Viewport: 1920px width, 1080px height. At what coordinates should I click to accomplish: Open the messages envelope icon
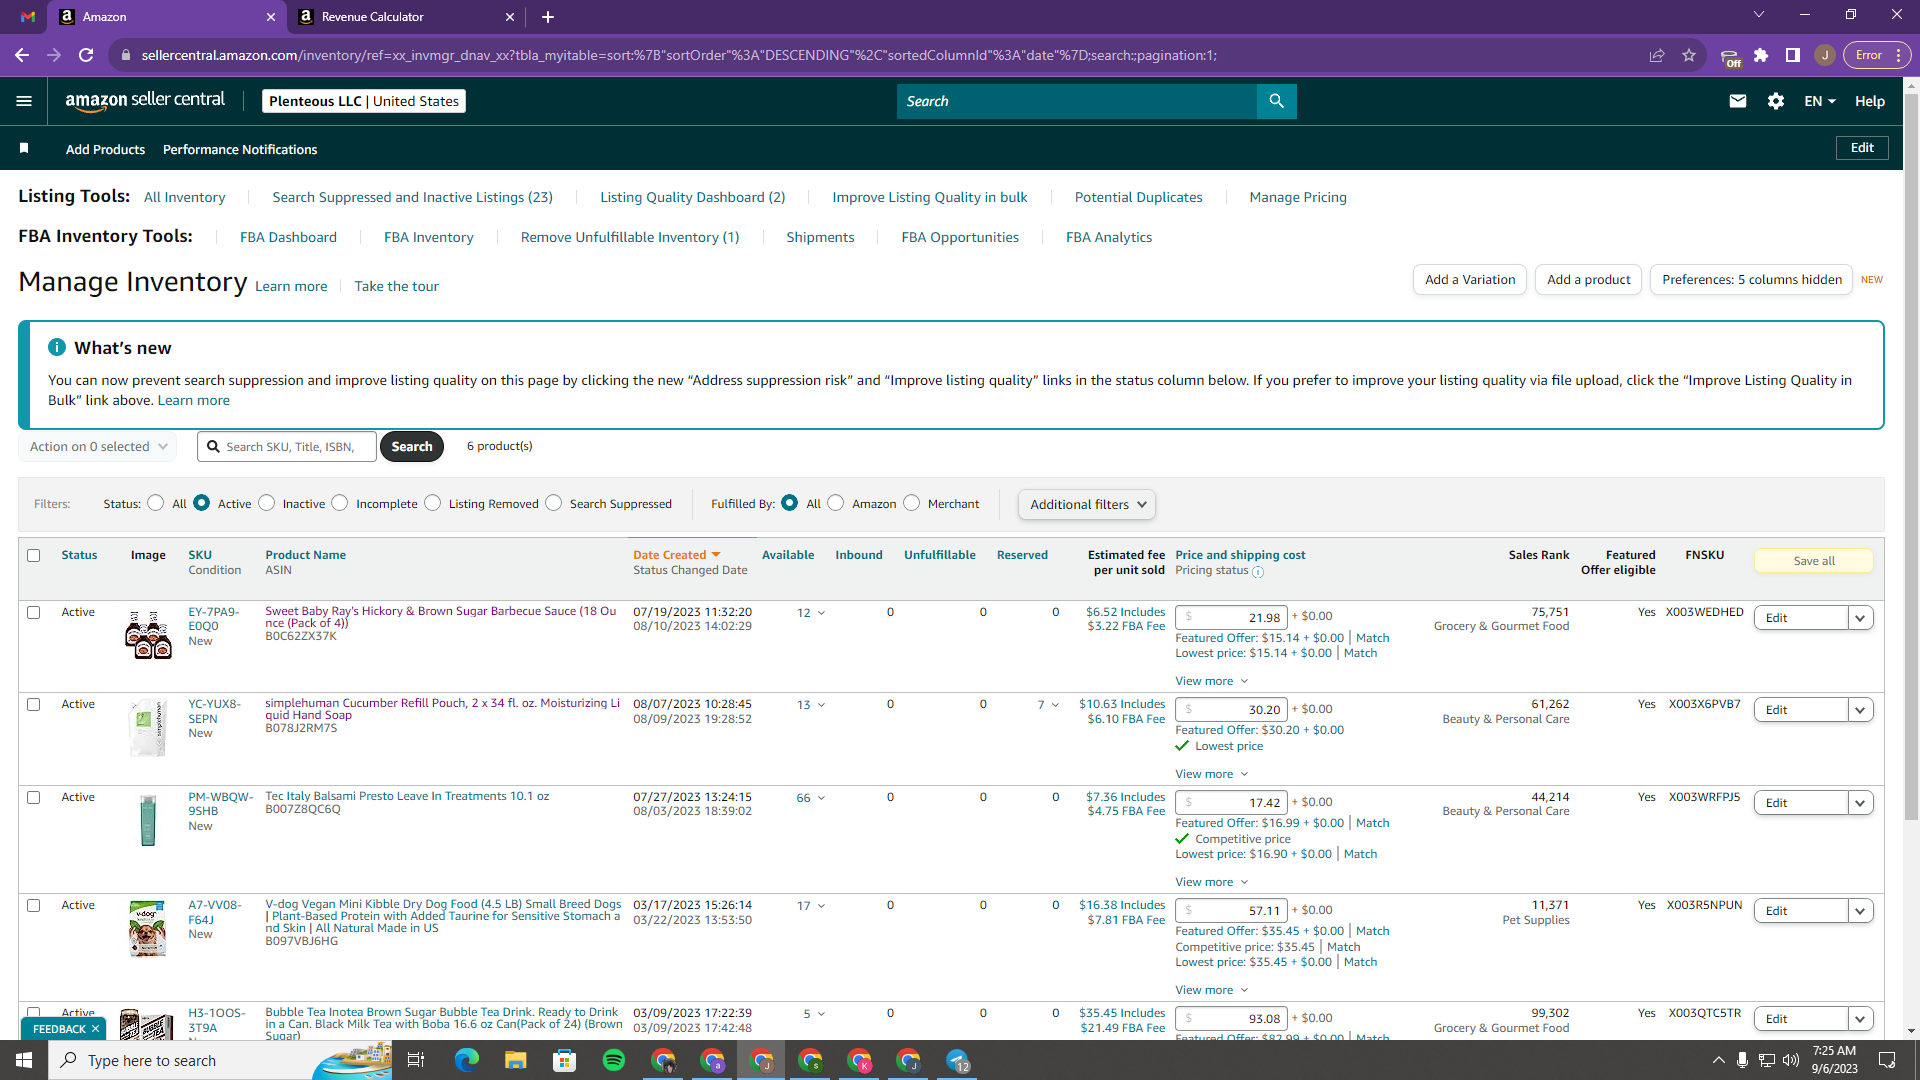[x=1738, y=101]
